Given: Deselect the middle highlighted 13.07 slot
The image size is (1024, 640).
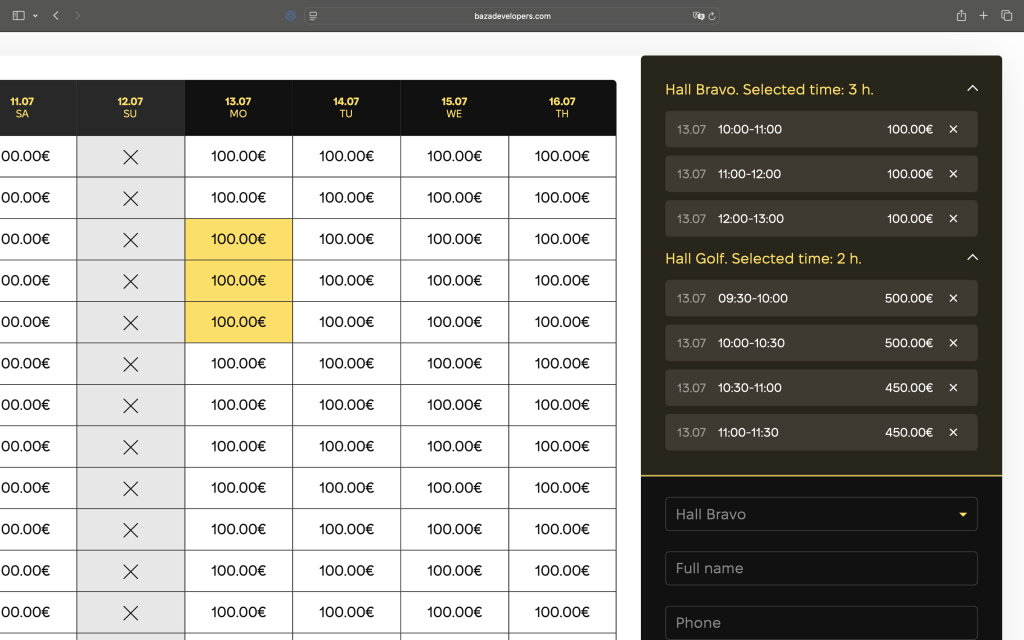Looking at the screenshot, I should [x=238, y=281].
